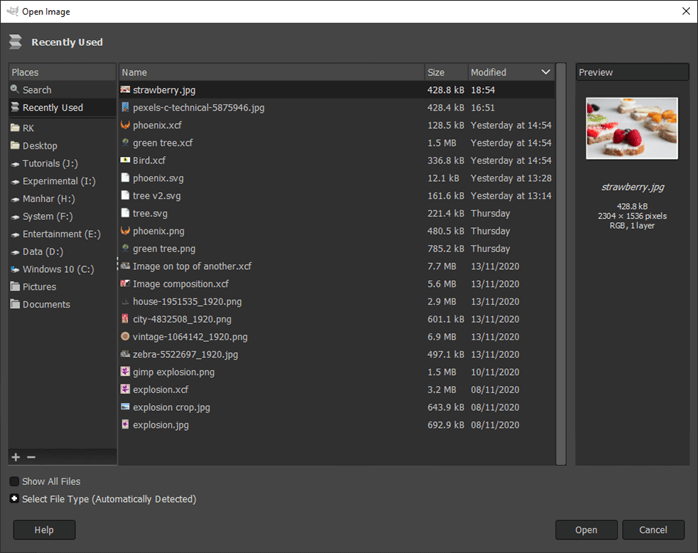Select the file name zebra-5522697_1920.jpg

(185, 354)
